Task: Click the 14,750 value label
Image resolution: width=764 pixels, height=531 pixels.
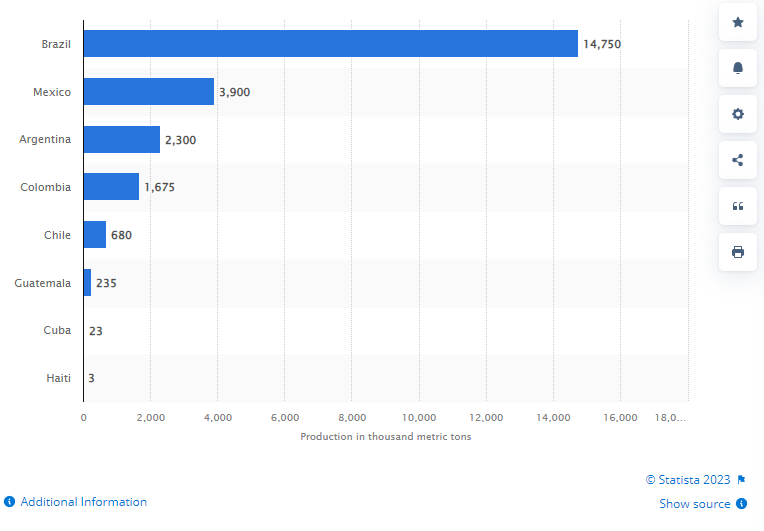Action: coord(603,44)
